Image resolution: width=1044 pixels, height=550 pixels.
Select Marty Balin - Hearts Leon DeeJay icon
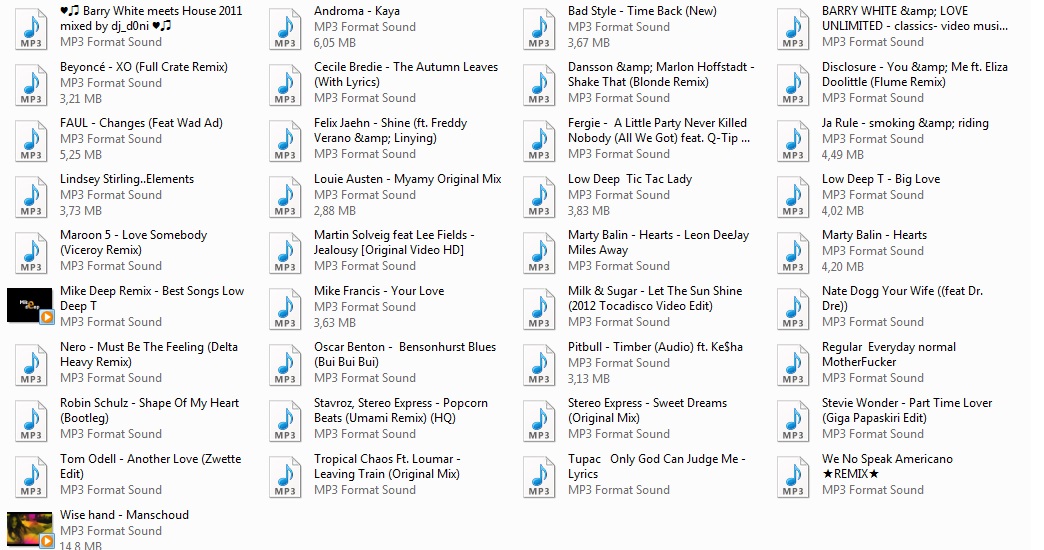point(539,253)
